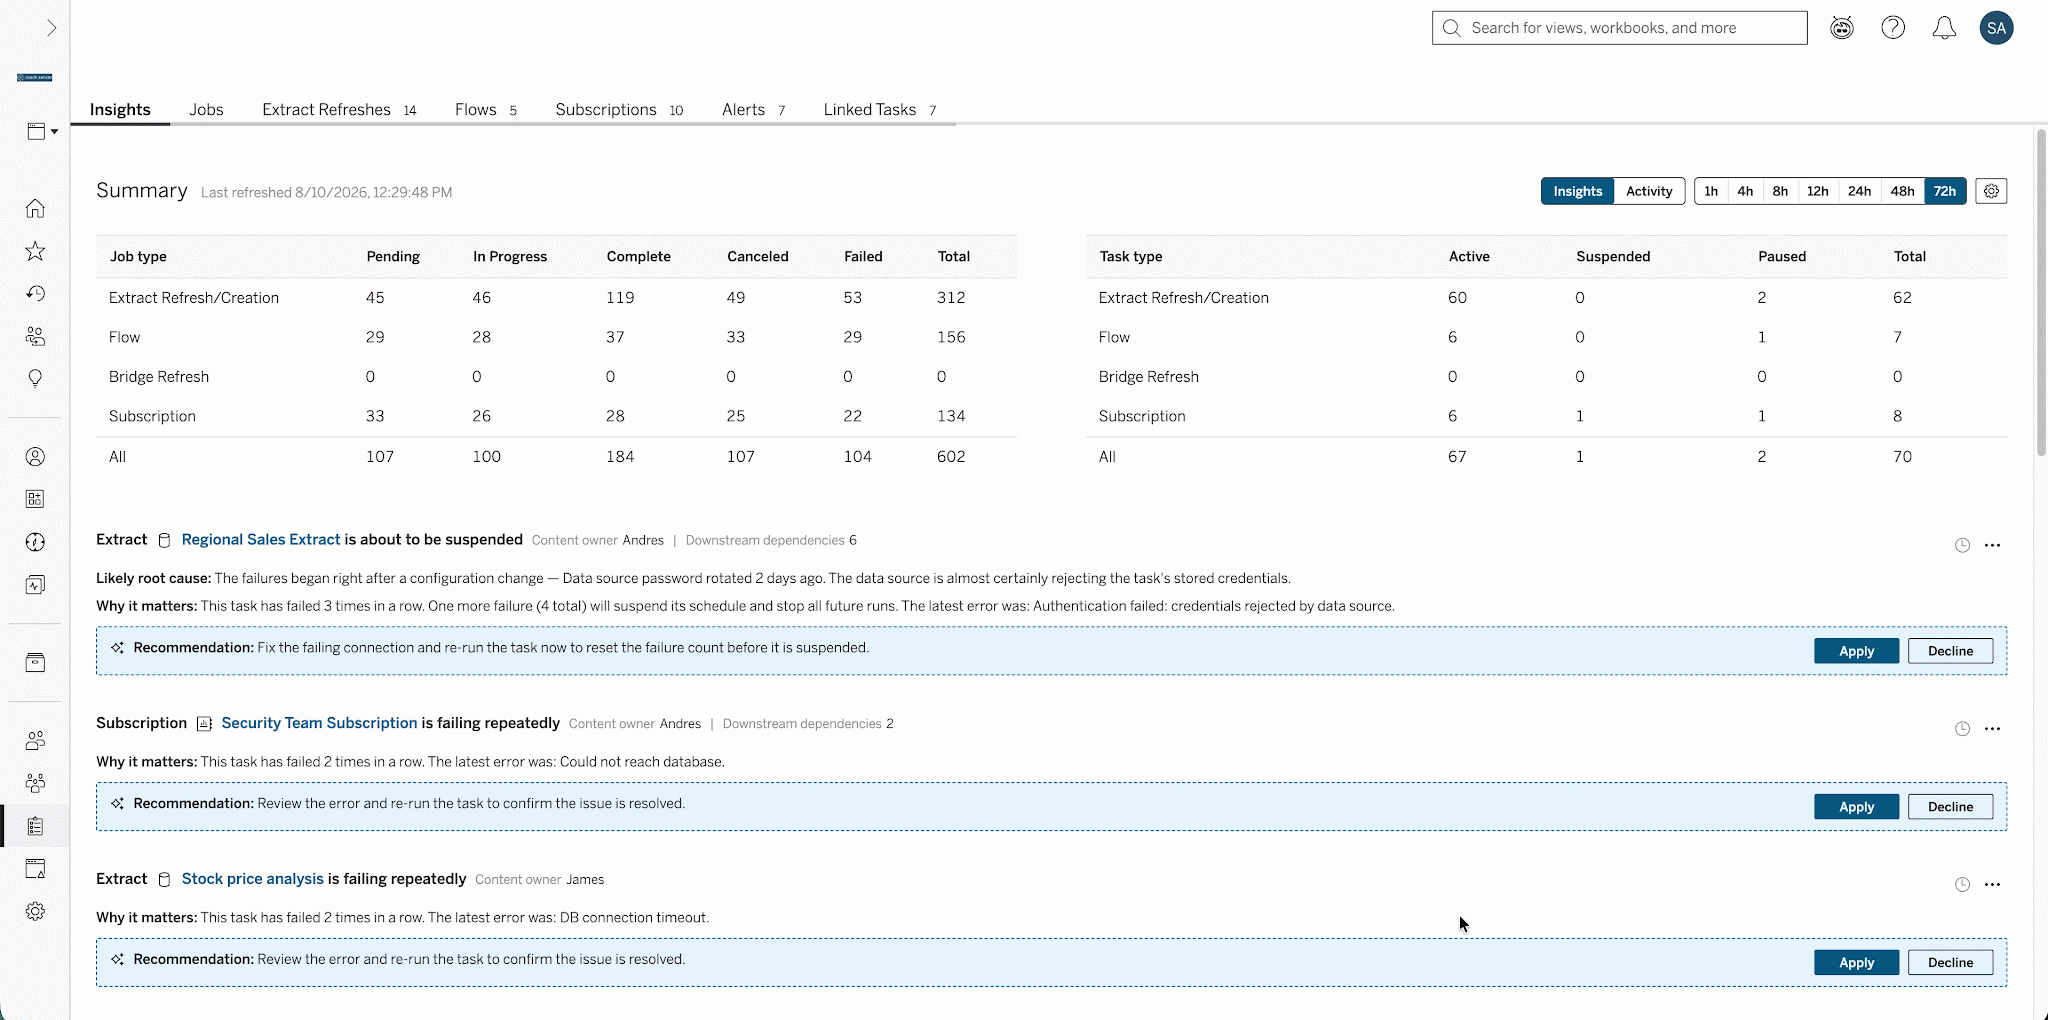This screenshot has width=2048, height=1020.
Task: Open the Security Team Subscription link
Action: point(319,723)
